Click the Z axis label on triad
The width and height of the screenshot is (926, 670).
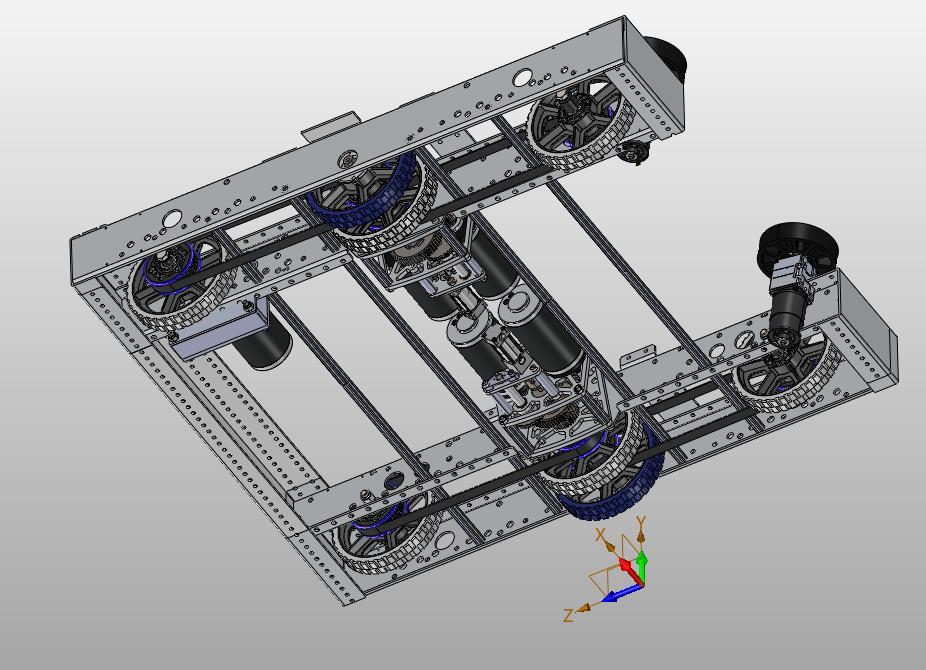[x=568, y=616]
